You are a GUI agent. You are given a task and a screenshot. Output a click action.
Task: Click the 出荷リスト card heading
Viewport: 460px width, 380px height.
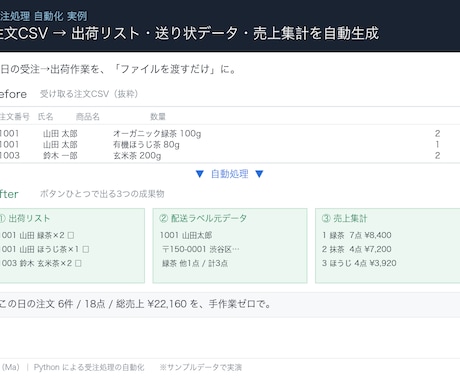click(29, 218)
